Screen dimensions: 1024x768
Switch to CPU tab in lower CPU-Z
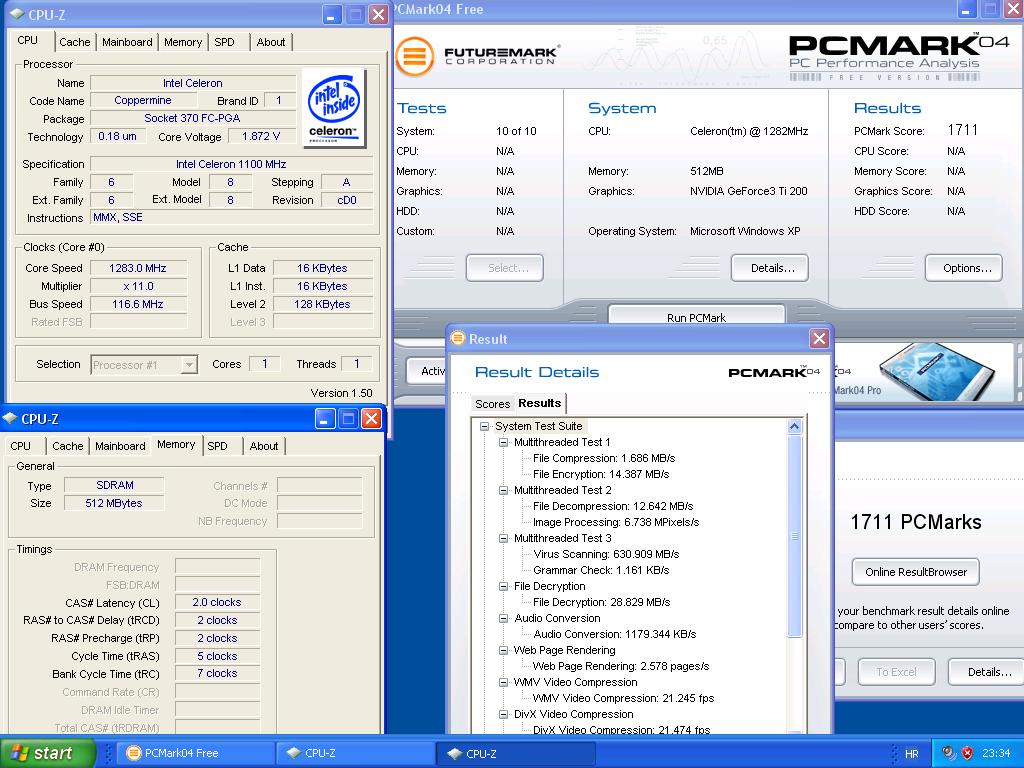(20, 446)
